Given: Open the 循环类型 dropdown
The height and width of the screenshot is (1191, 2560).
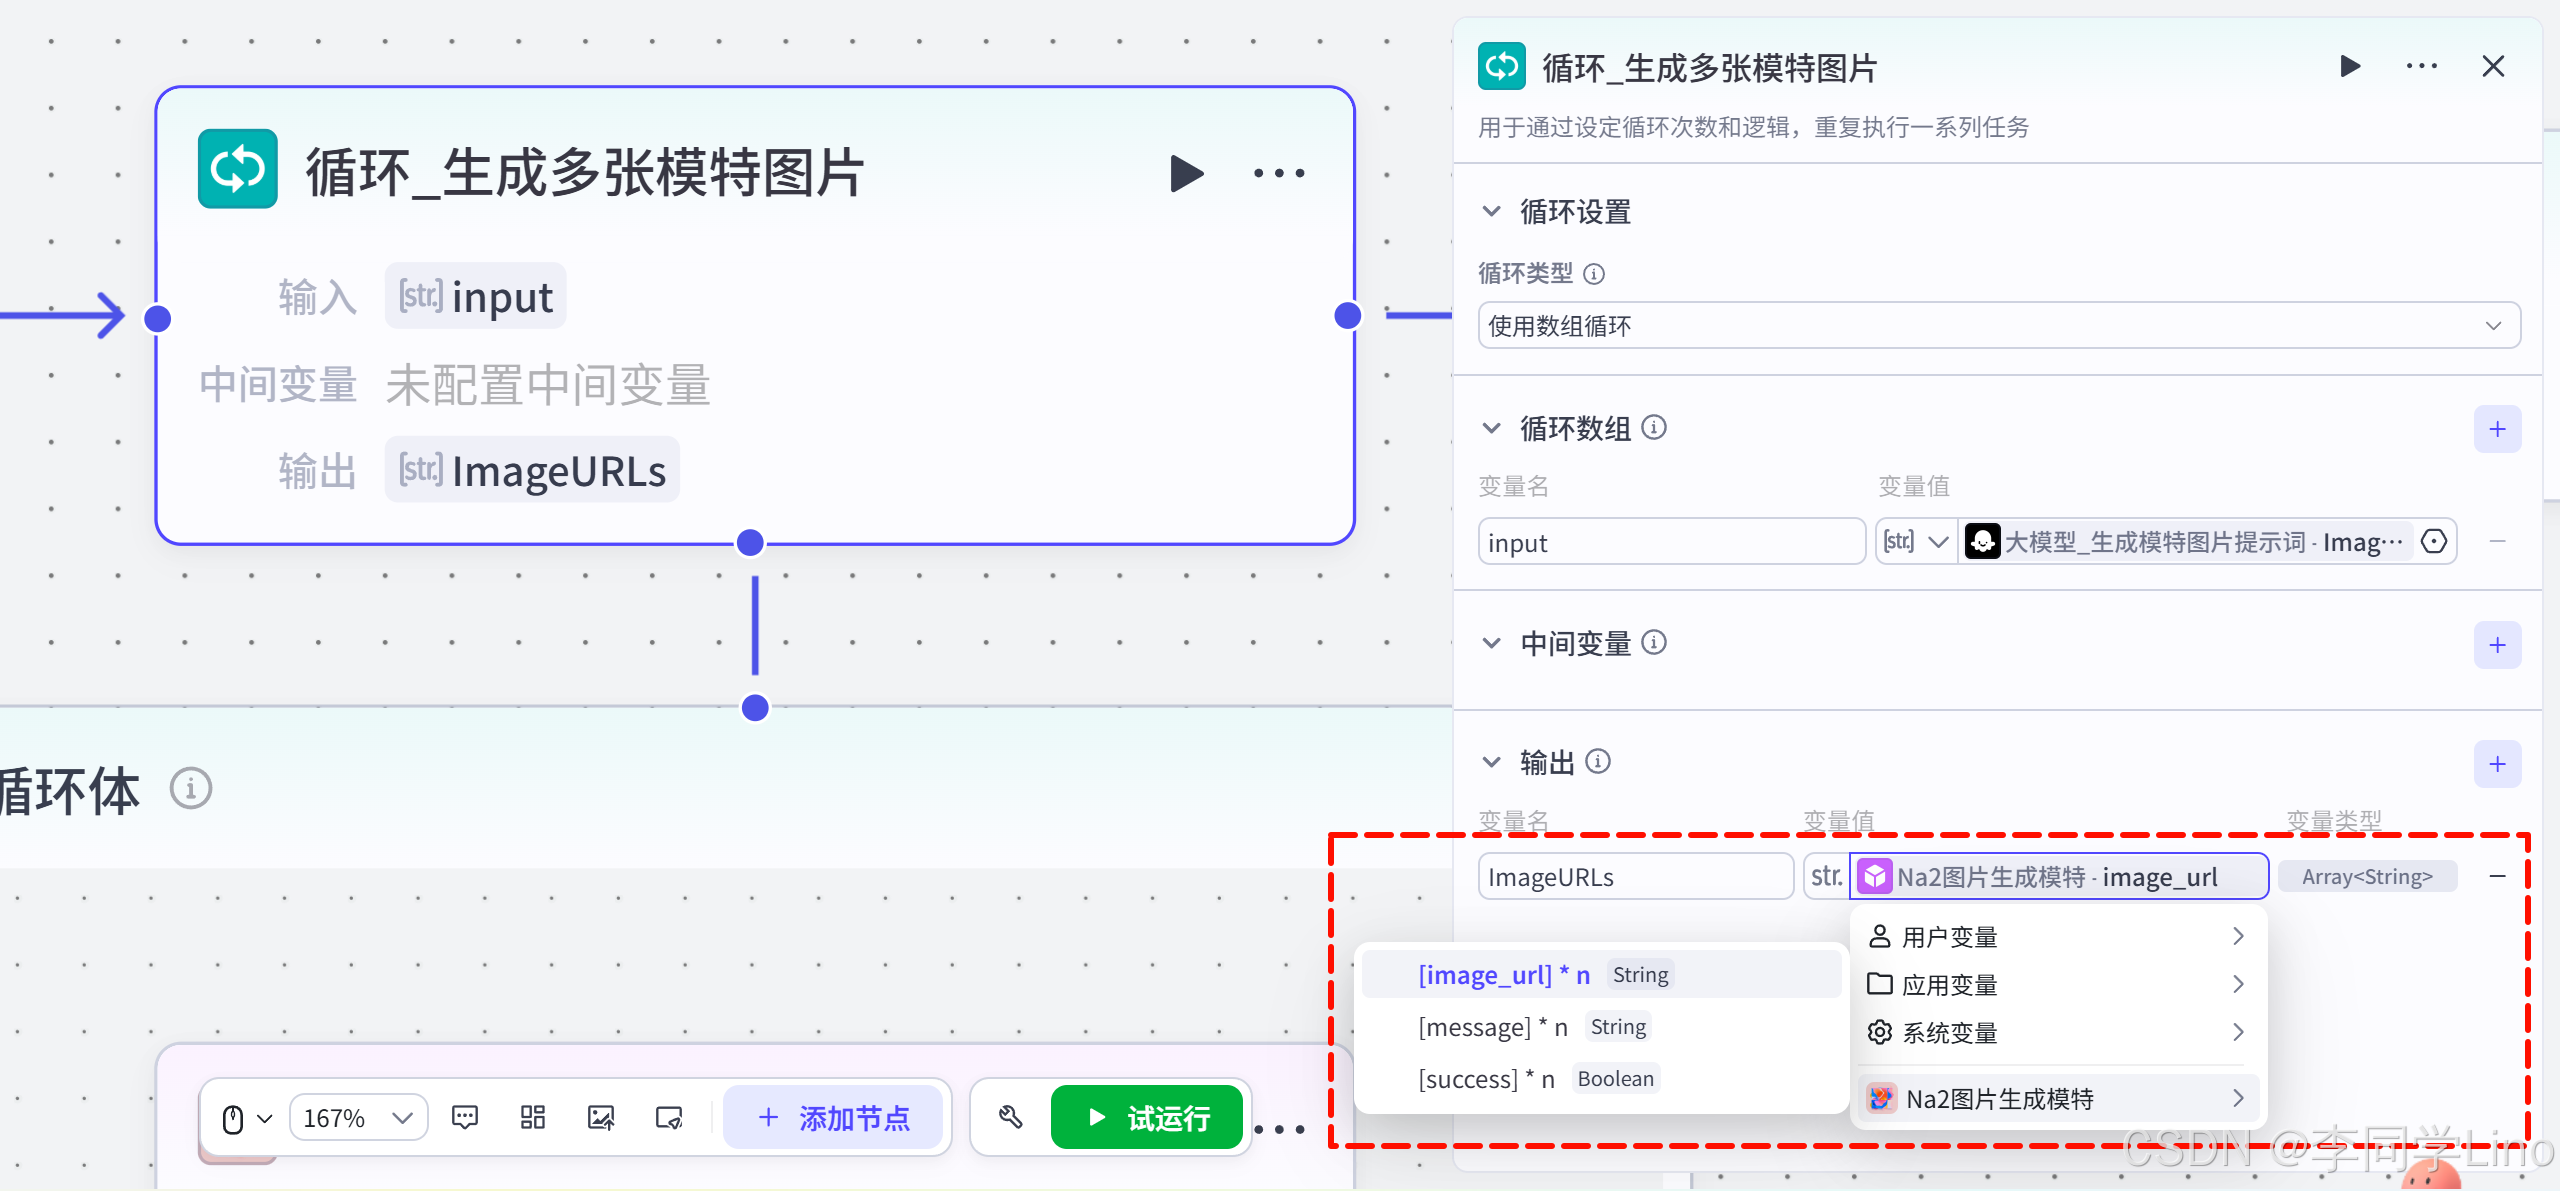Looking at the screenshot, I should [1998, 326].
